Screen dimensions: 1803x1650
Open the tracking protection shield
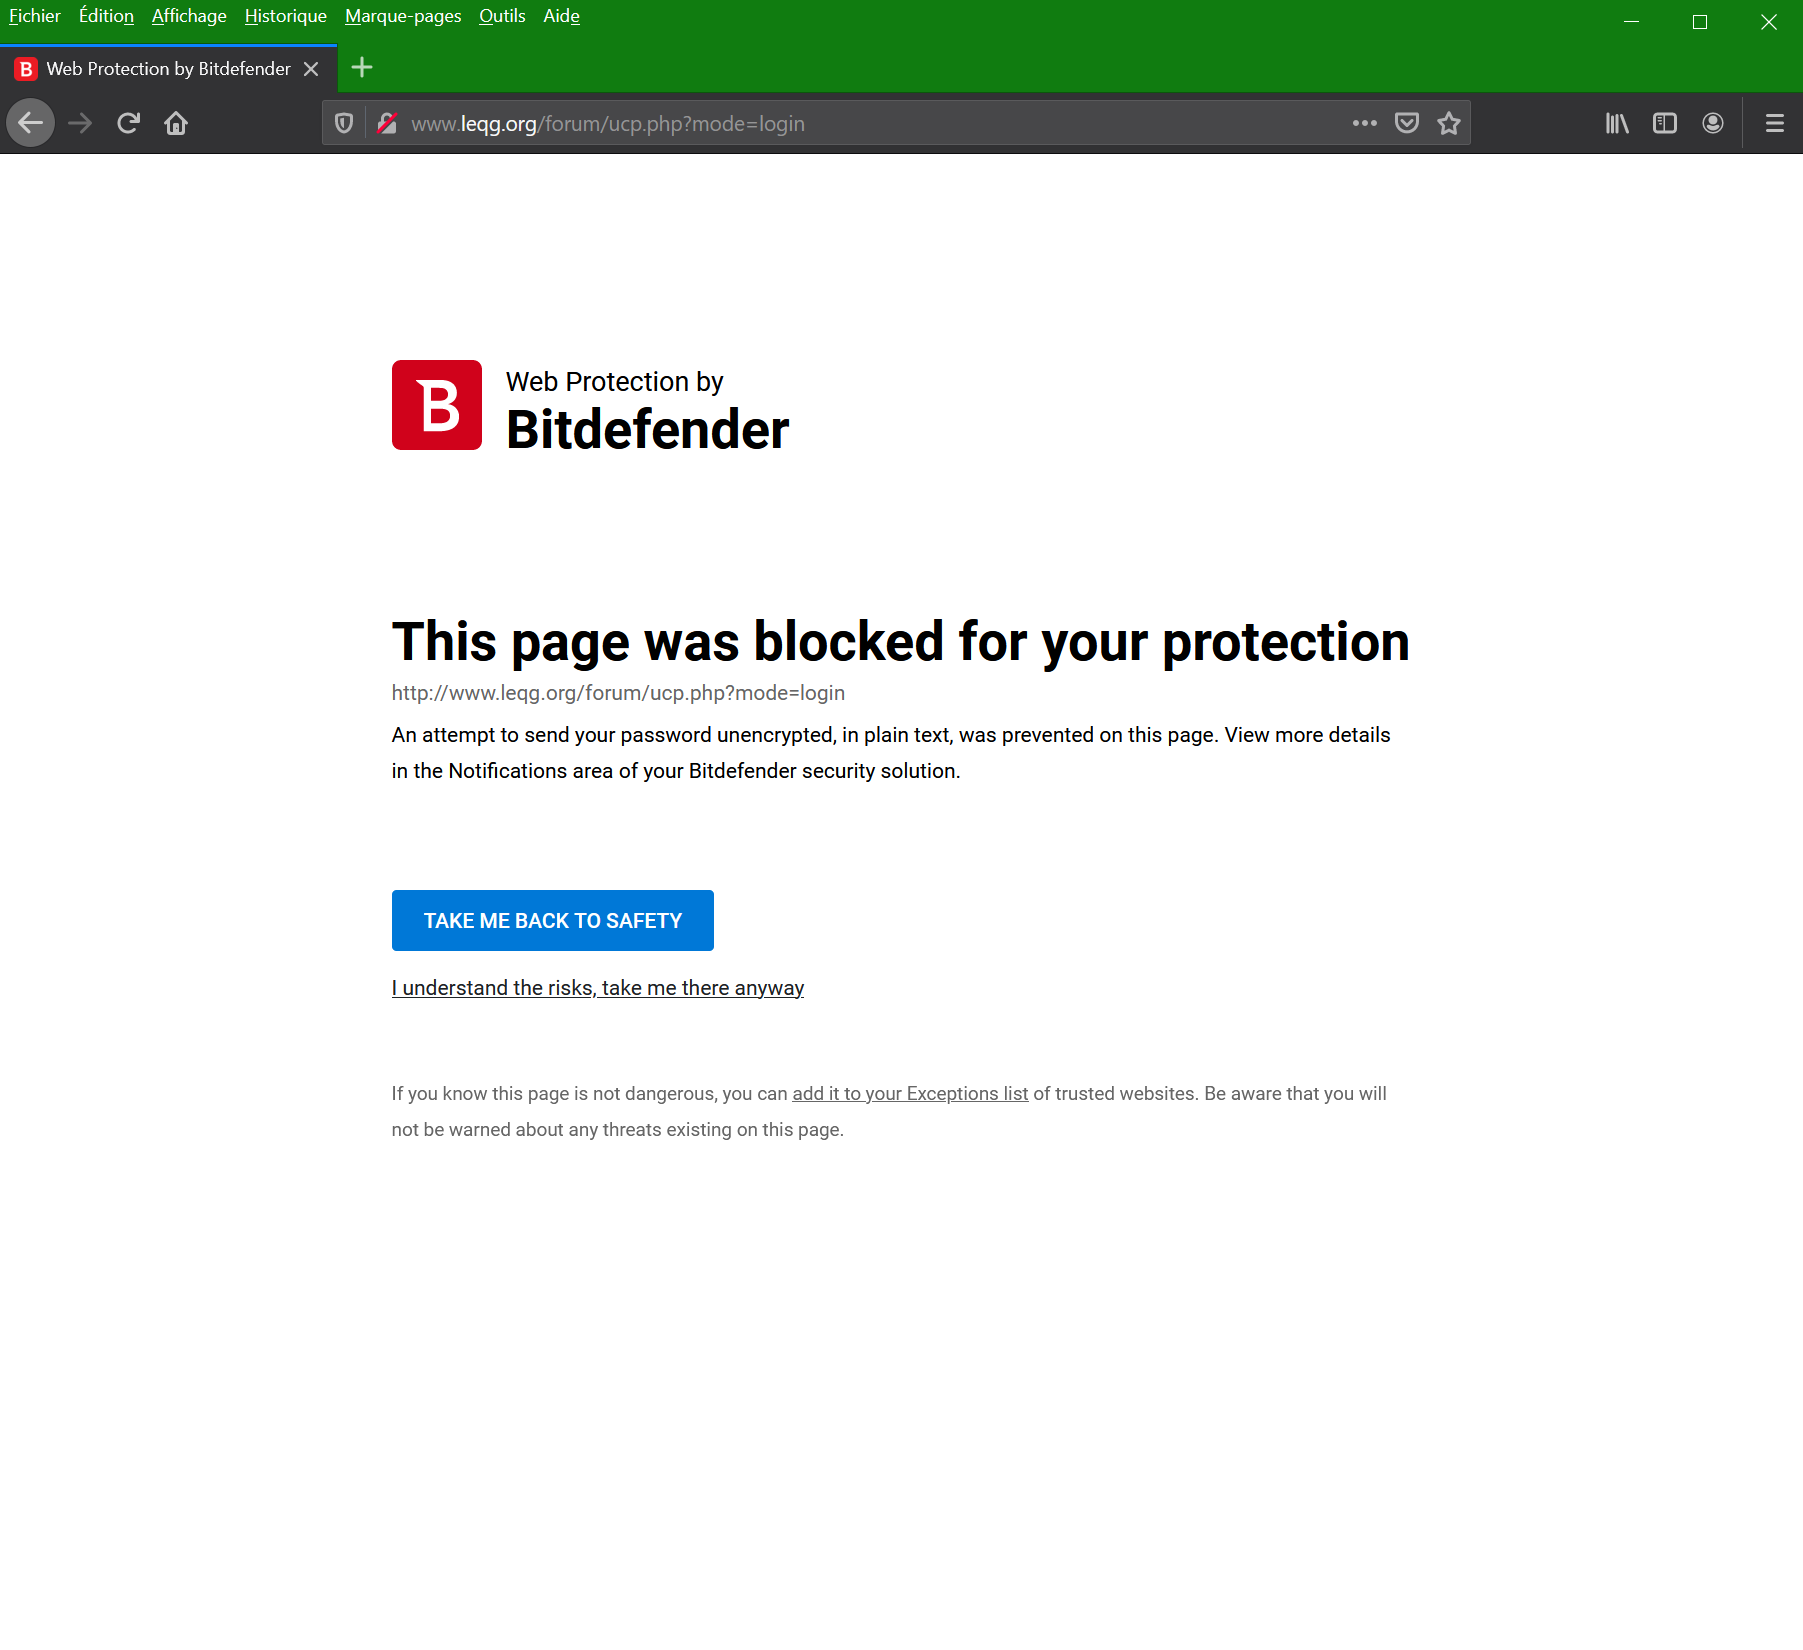click(x=344, y=124)
